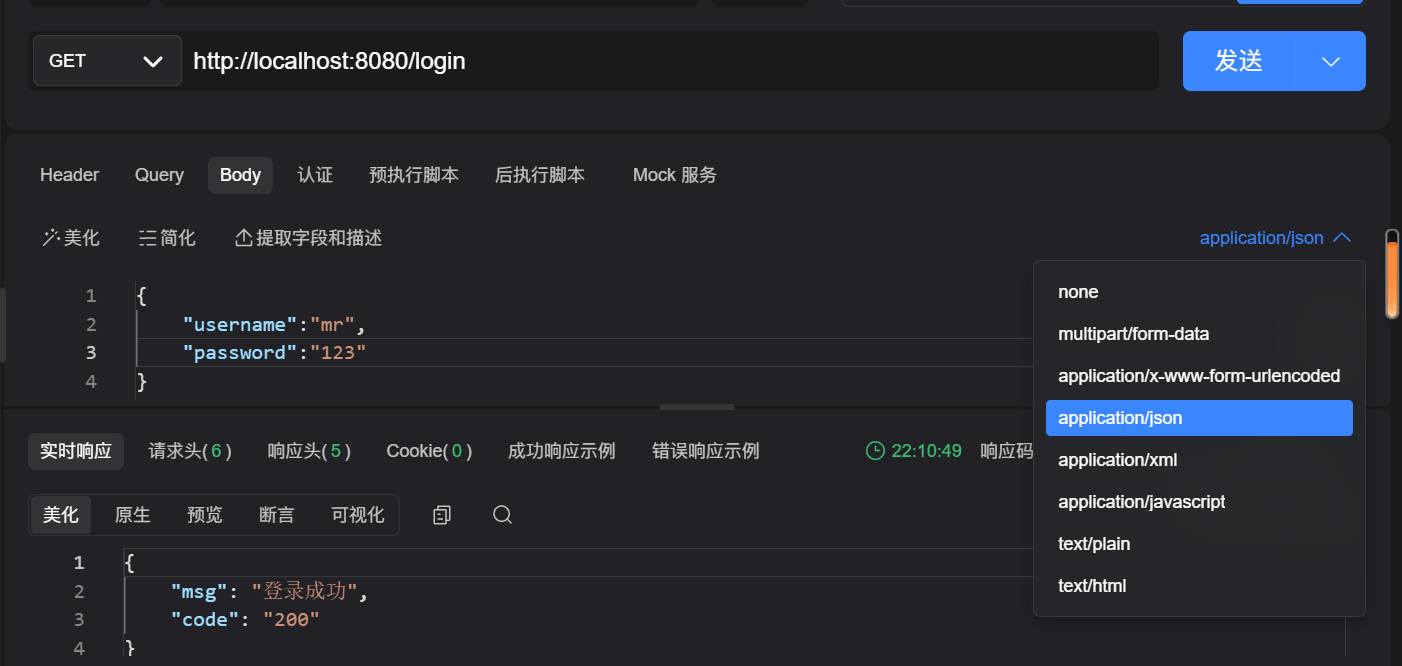Open the Cookie(0) tab
This screenshot has height=666, width=1402.
pos(429,451)
